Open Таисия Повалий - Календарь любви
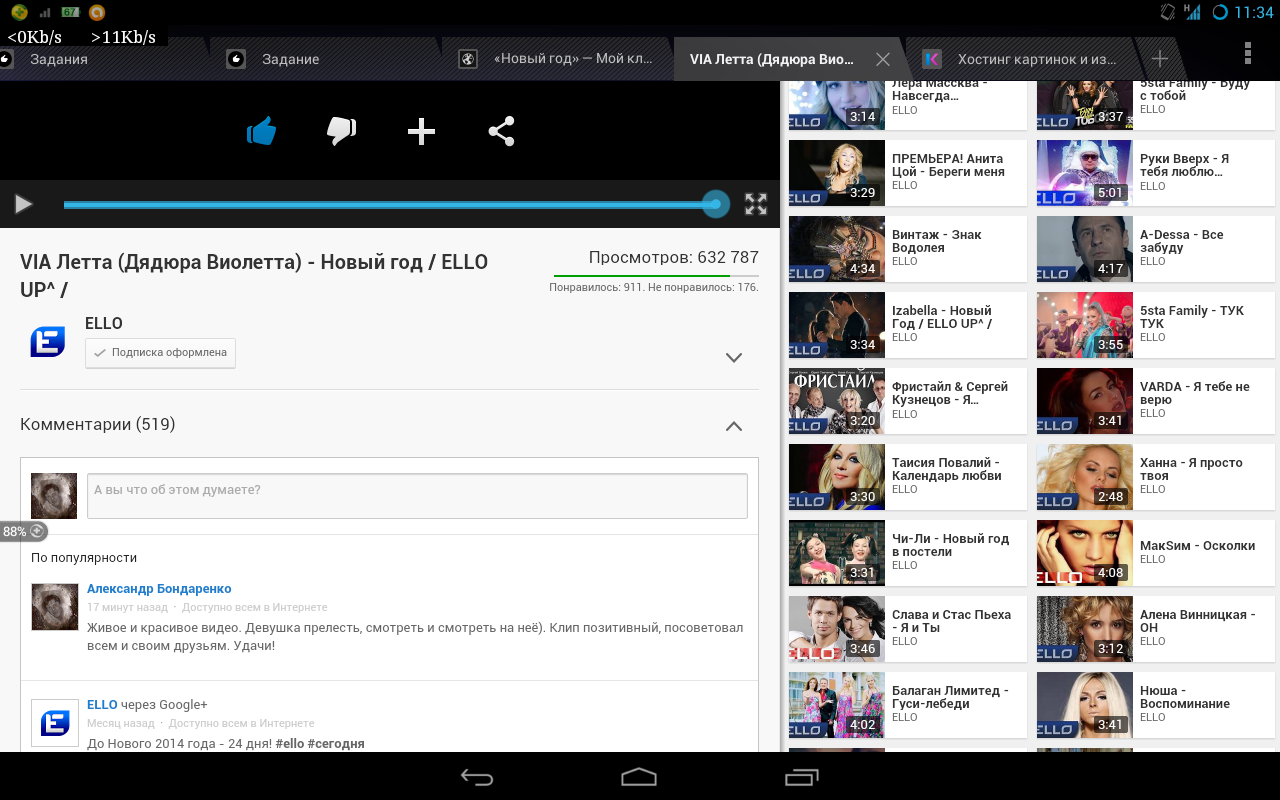 point(908,476)
